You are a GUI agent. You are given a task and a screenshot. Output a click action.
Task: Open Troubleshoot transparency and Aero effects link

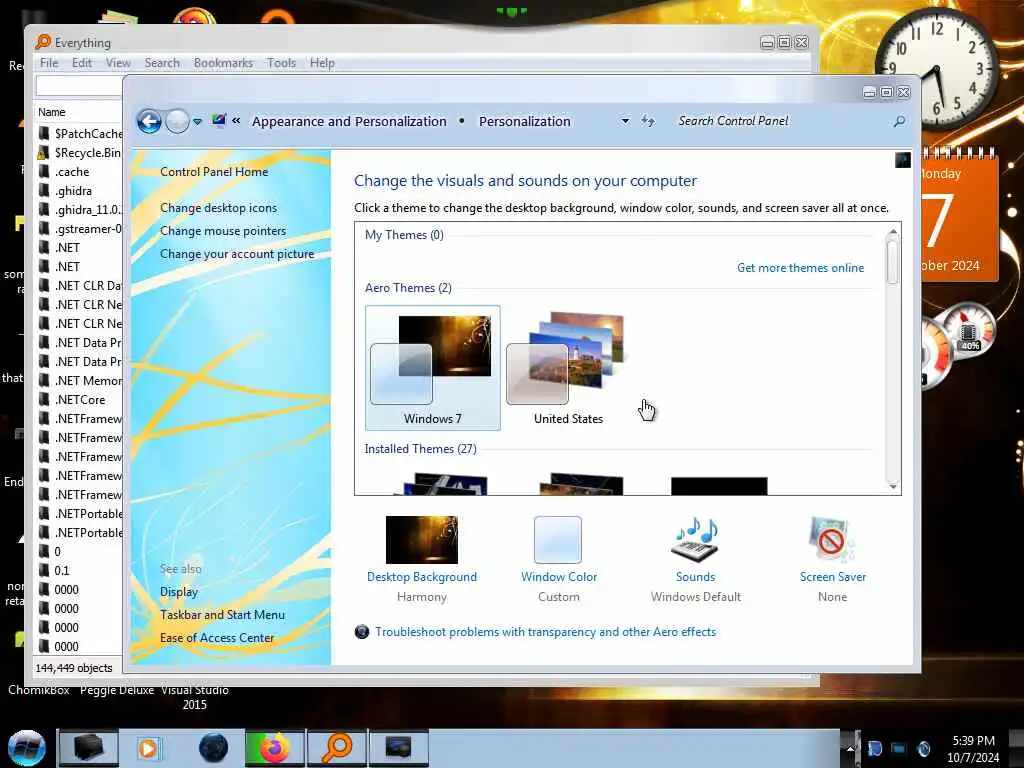pos(545,632)
